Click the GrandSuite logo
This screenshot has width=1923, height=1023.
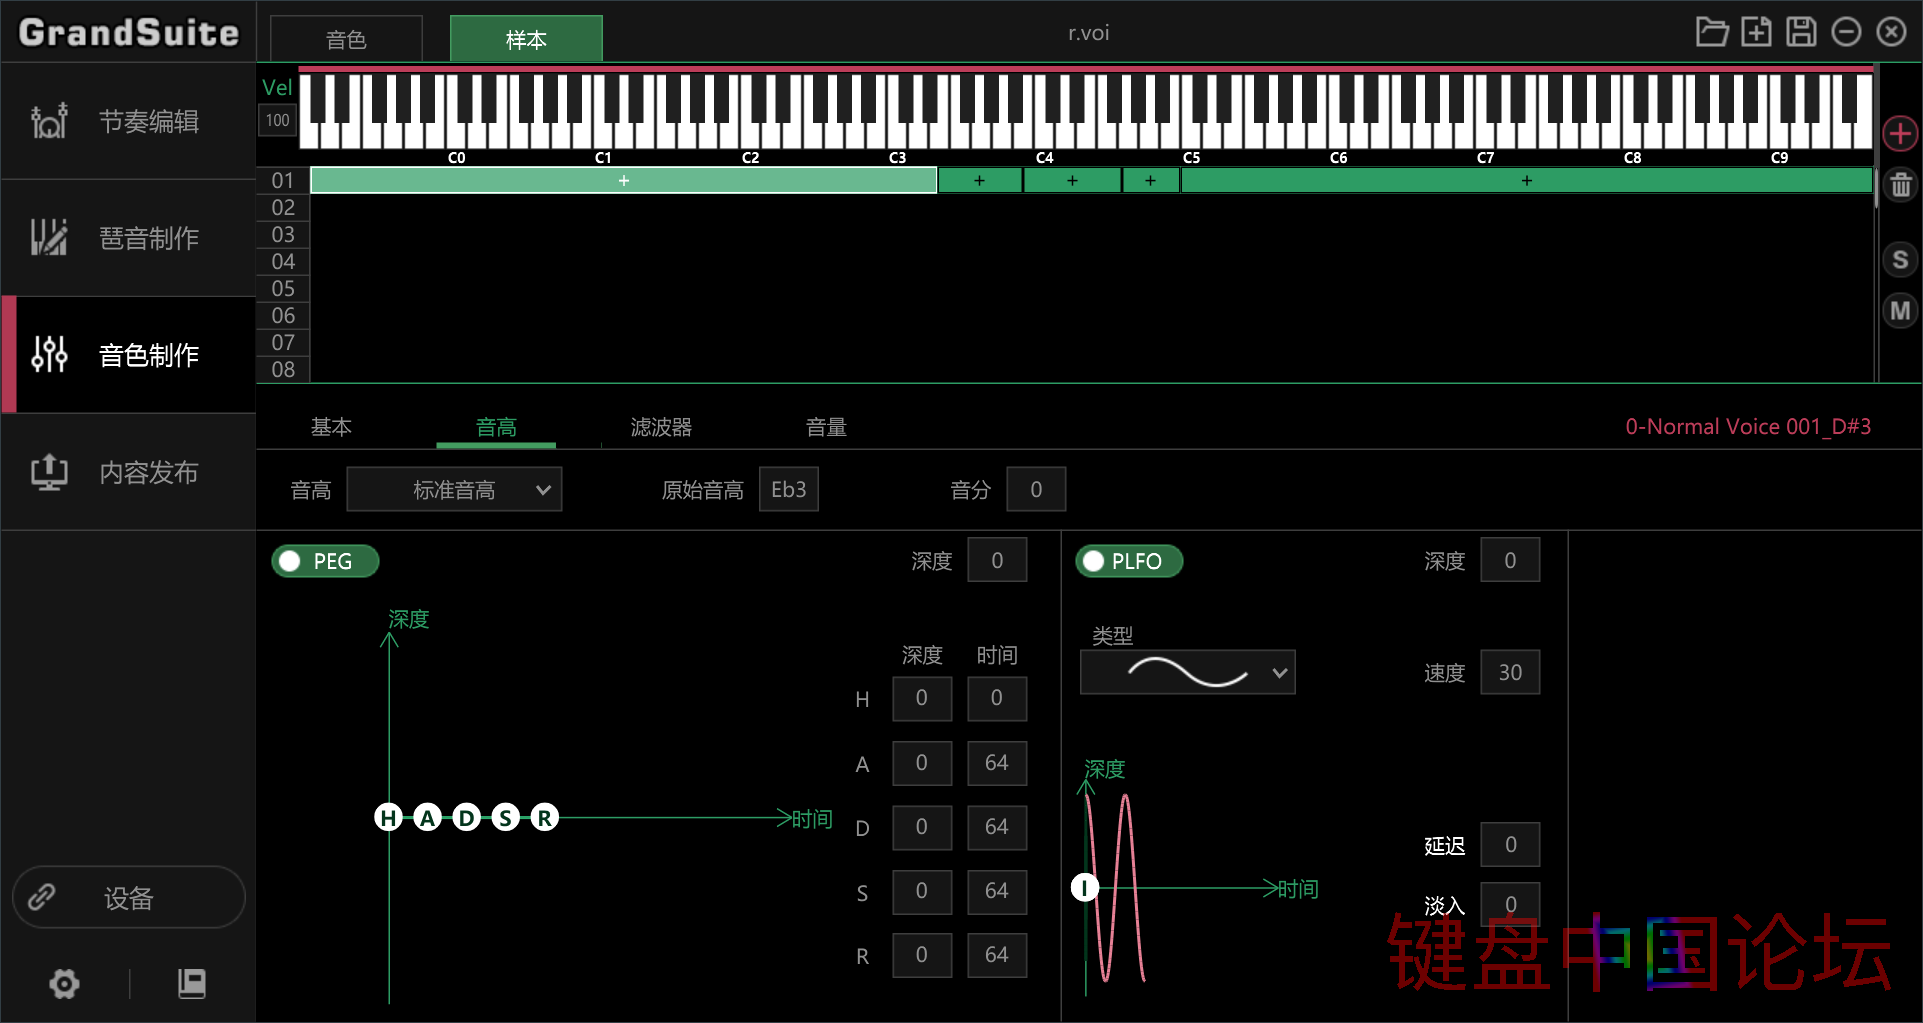pos(129,32)
